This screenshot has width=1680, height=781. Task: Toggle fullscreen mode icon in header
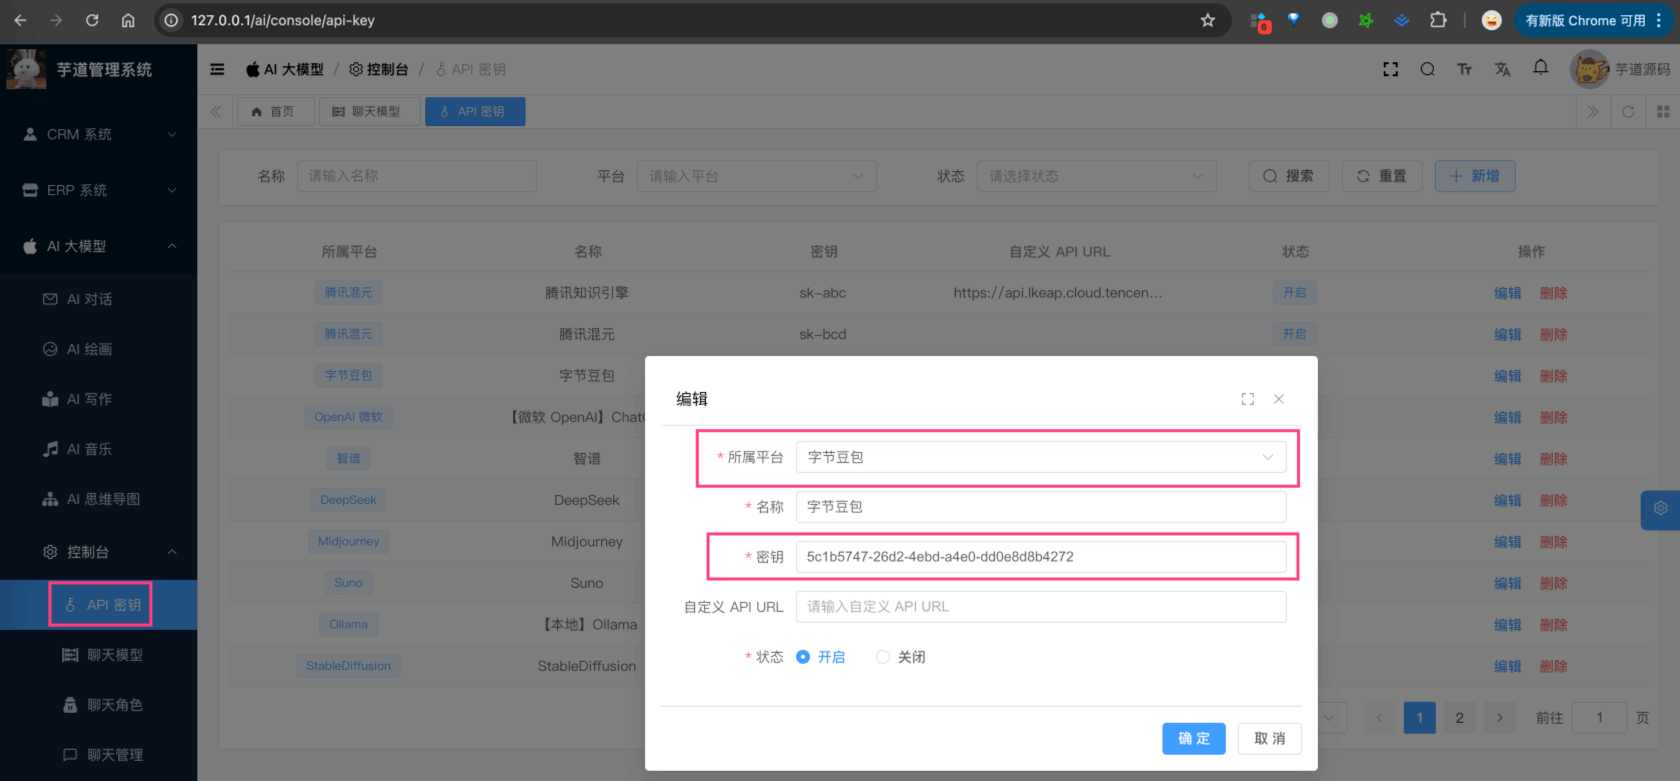[x=1390, y=69]
